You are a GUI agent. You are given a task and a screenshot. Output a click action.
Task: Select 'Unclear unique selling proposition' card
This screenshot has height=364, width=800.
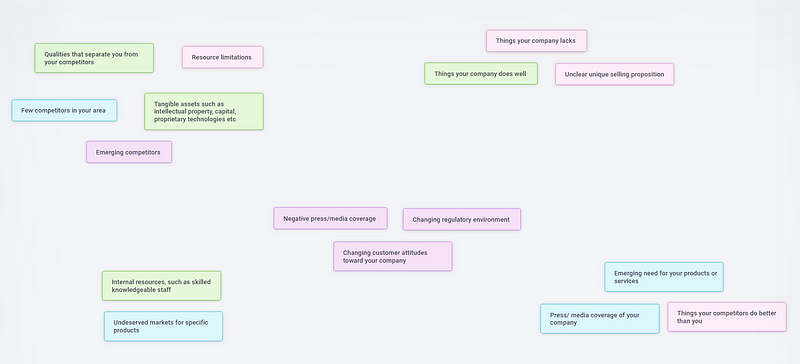click(614, 74)
